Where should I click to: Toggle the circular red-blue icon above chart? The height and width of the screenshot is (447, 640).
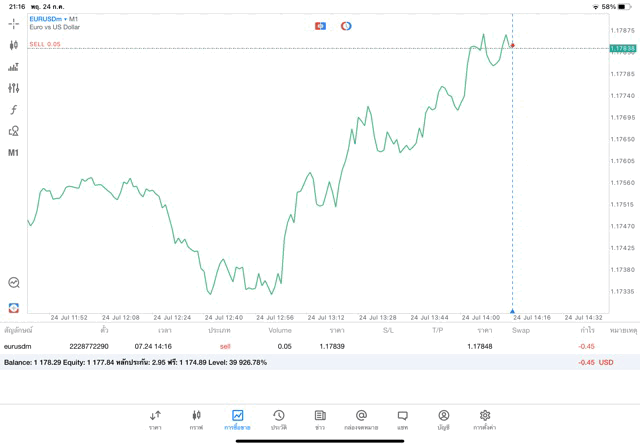346,26
